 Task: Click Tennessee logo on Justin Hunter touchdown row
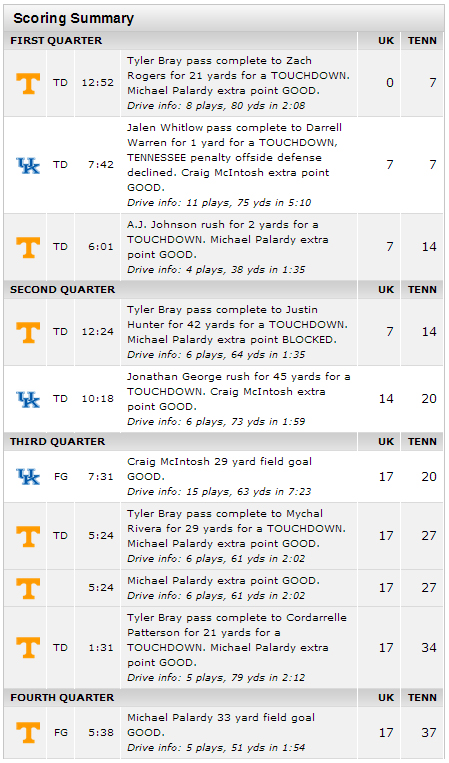point(28,332)
